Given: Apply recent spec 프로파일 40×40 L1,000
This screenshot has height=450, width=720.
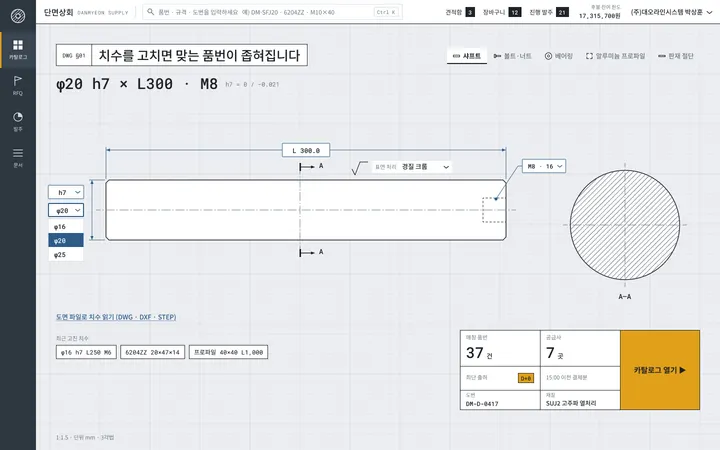Looking at the screenshot, I should click(228, 352).
